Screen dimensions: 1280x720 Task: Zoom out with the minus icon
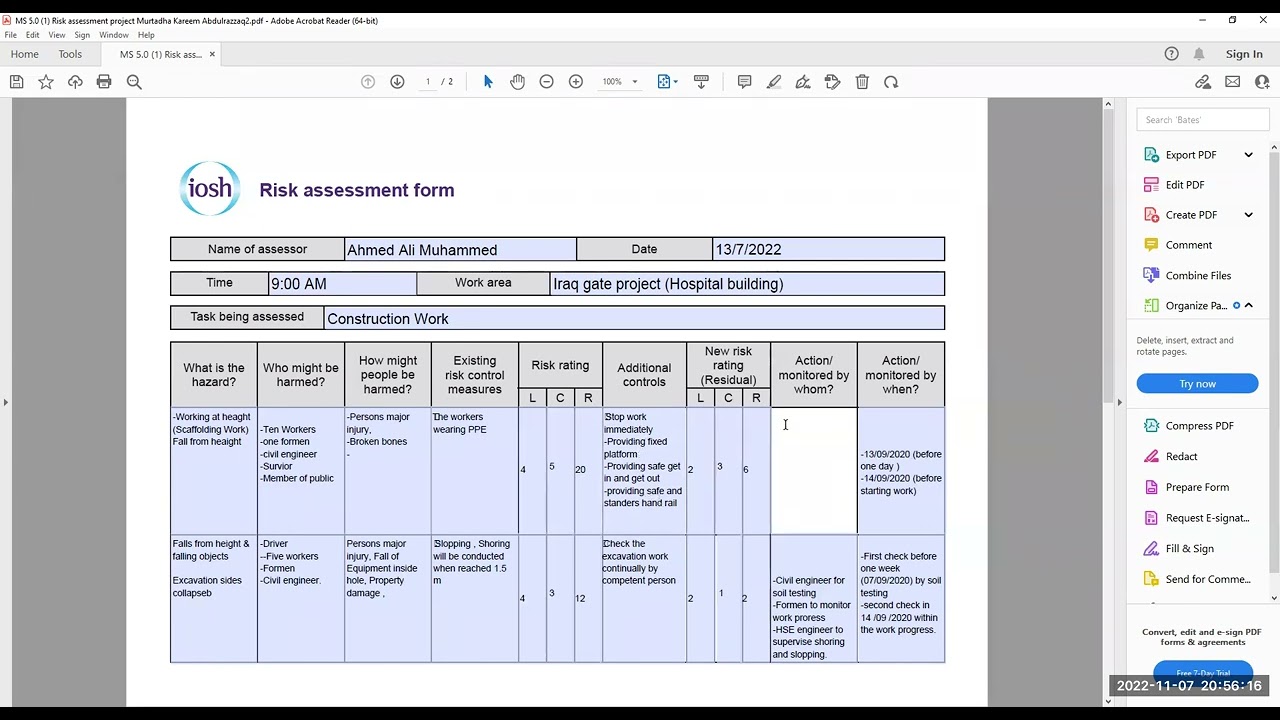coord(546,82)
